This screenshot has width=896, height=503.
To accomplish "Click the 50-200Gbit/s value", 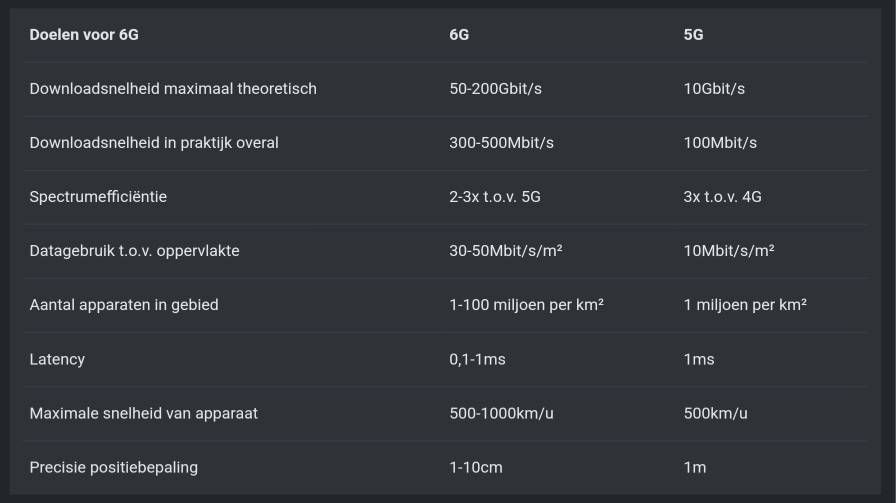I will click(495, 89).
